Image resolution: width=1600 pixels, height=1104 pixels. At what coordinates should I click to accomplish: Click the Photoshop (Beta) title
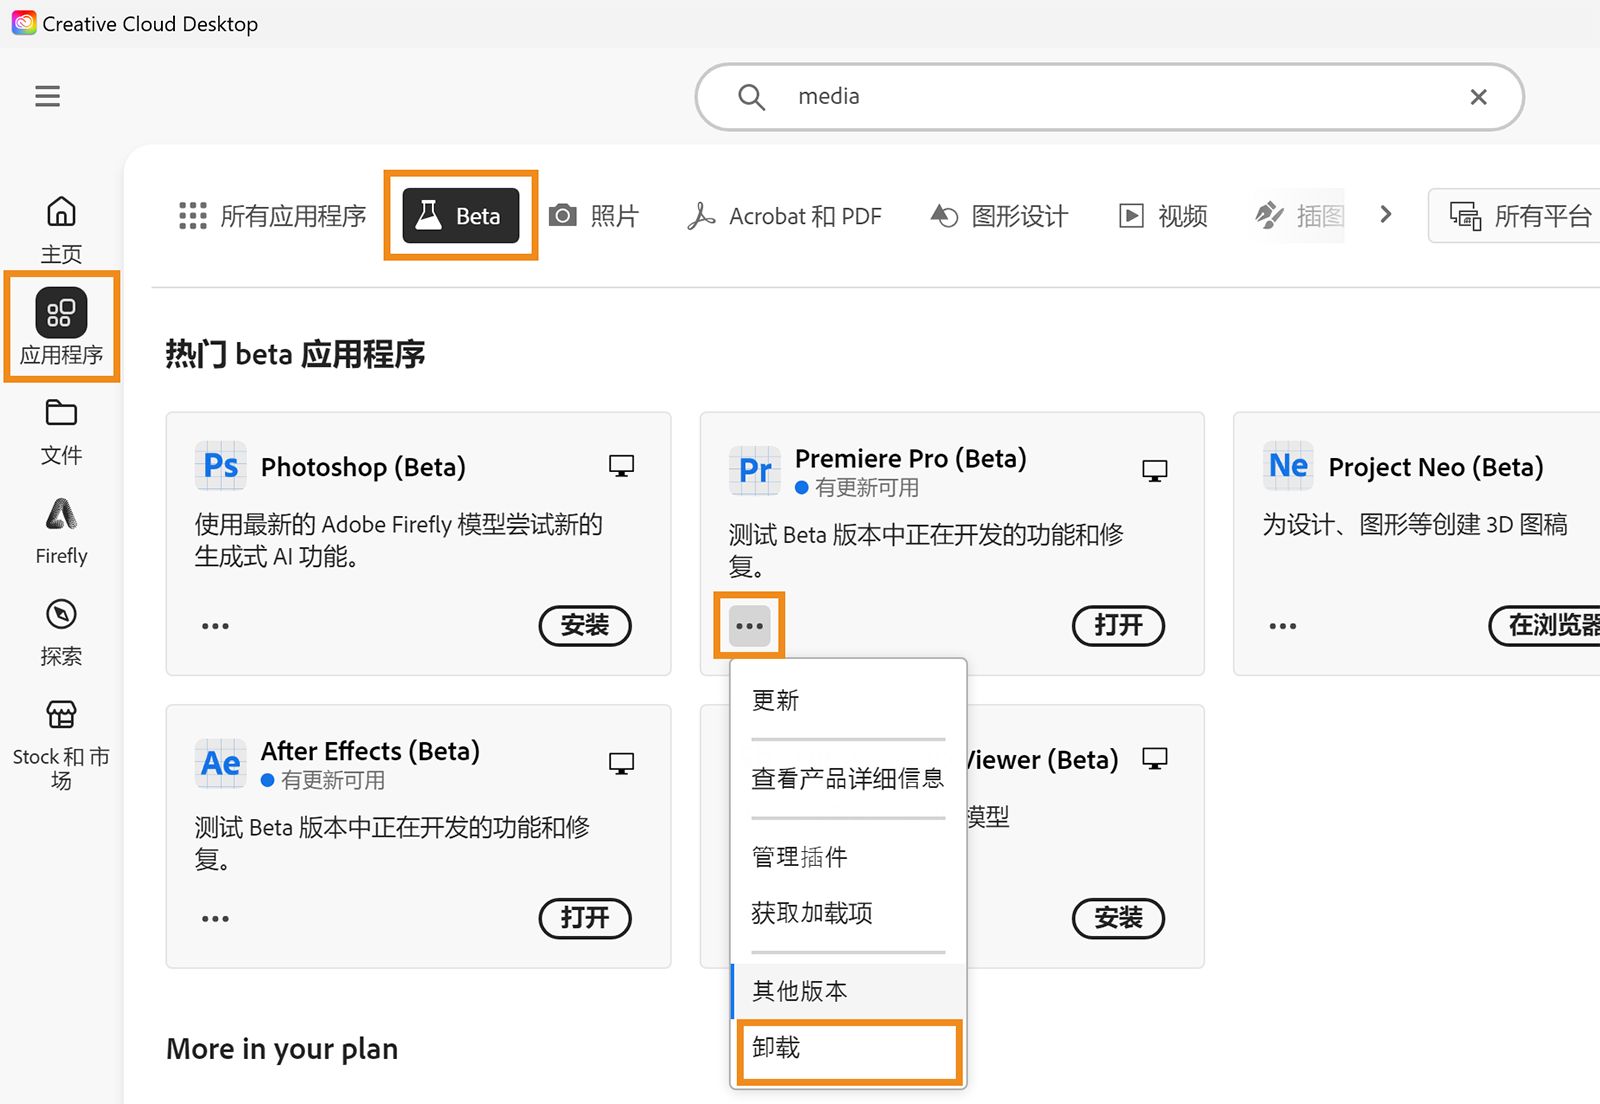click(363, 467)
